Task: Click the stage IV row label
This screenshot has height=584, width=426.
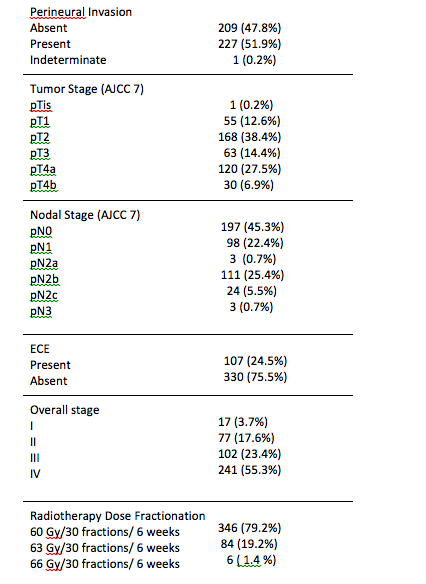Action: [35, 474]
